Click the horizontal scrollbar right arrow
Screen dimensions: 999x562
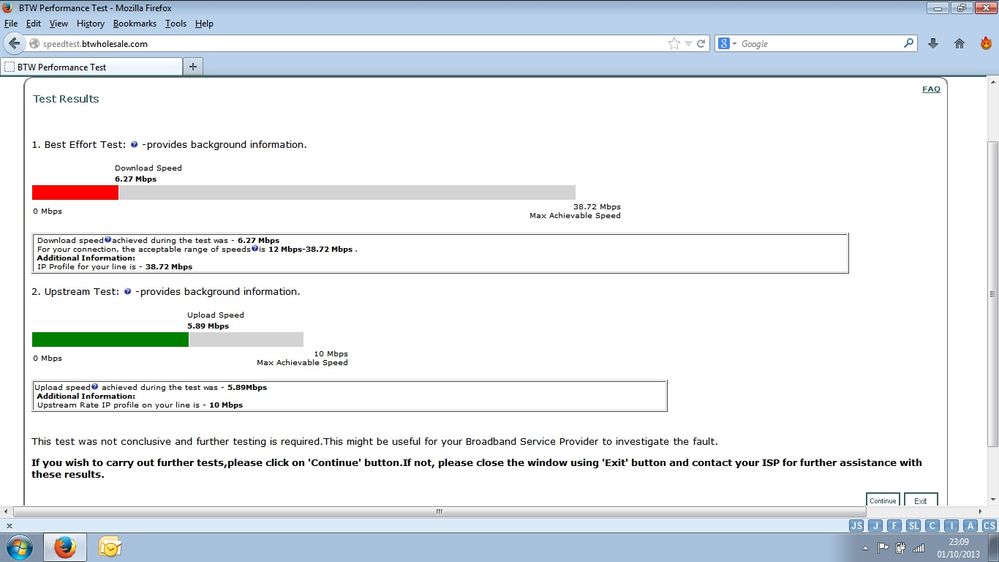pyautogui.click(x=980, y=511)
